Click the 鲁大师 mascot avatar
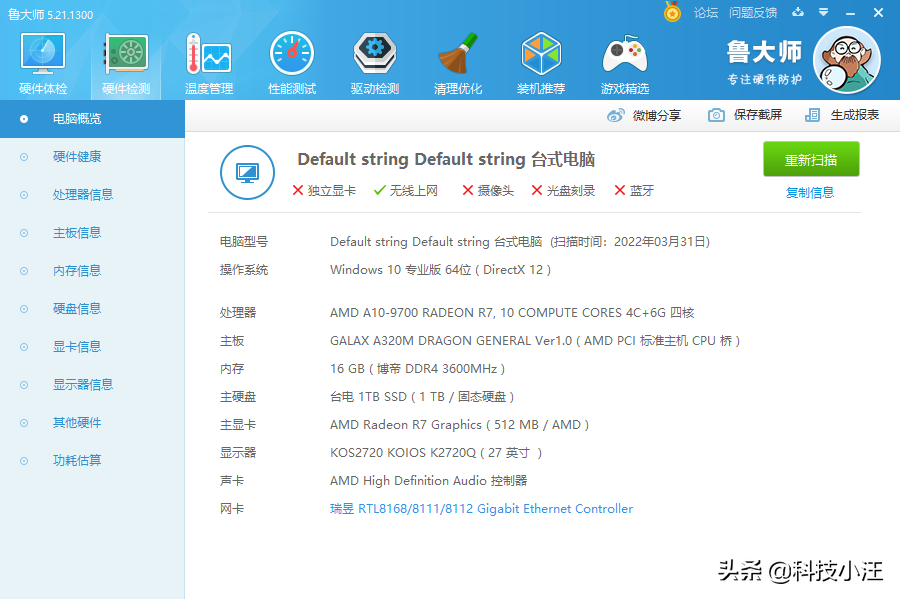Screen dimensions: 900x599 (847, 60)
